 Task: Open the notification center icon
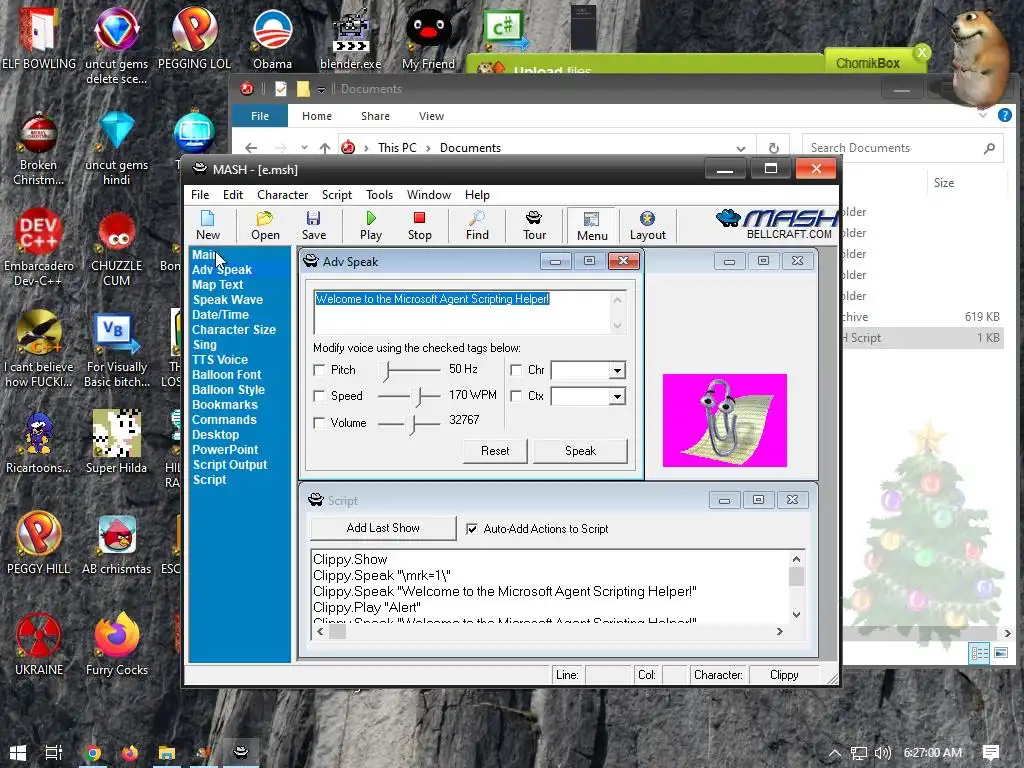coord(990,753)
